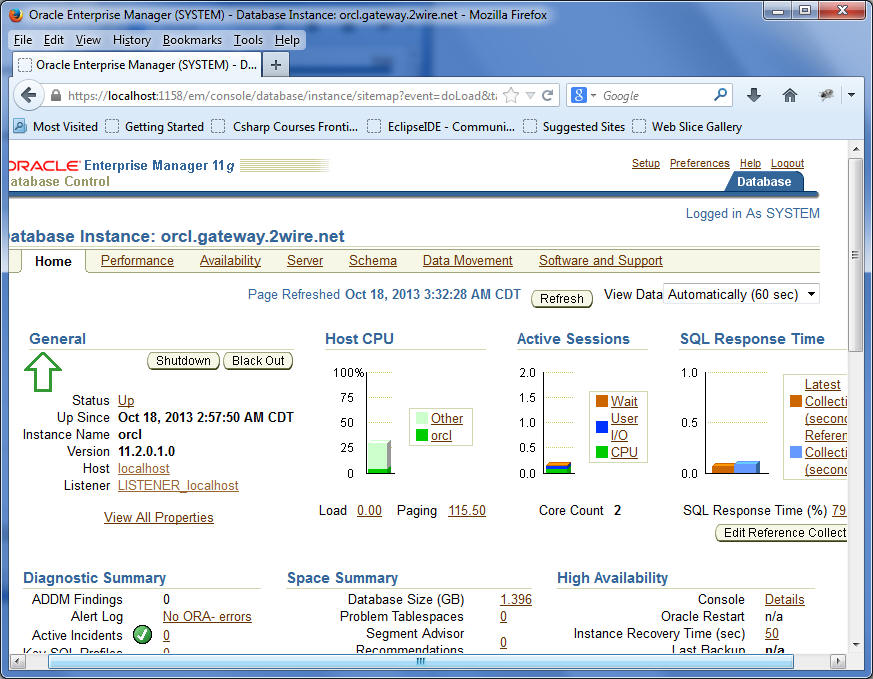
Task: Click the orcl legend link in Host CPU
Action: point(441,435)
